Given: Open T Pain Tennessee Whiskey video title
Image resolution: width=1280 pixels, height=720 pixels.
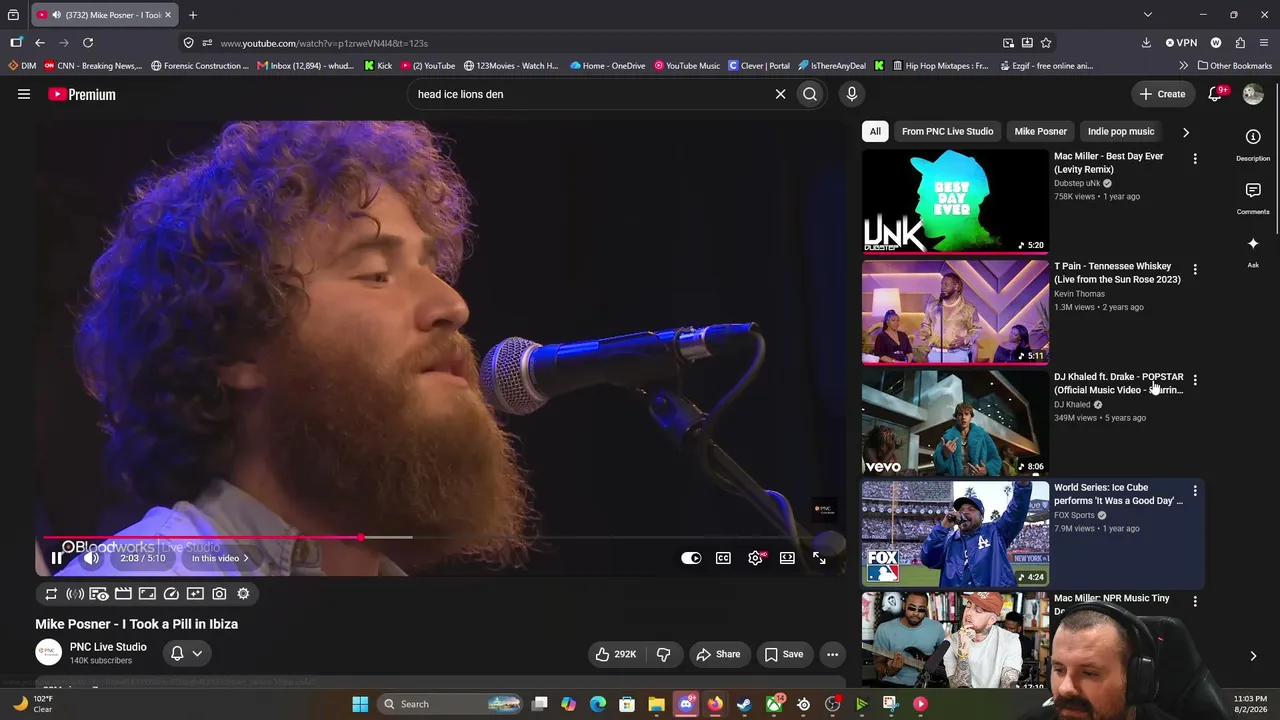Looking at the screenshot, I should pyautogui.click(x=1117, y=273).
